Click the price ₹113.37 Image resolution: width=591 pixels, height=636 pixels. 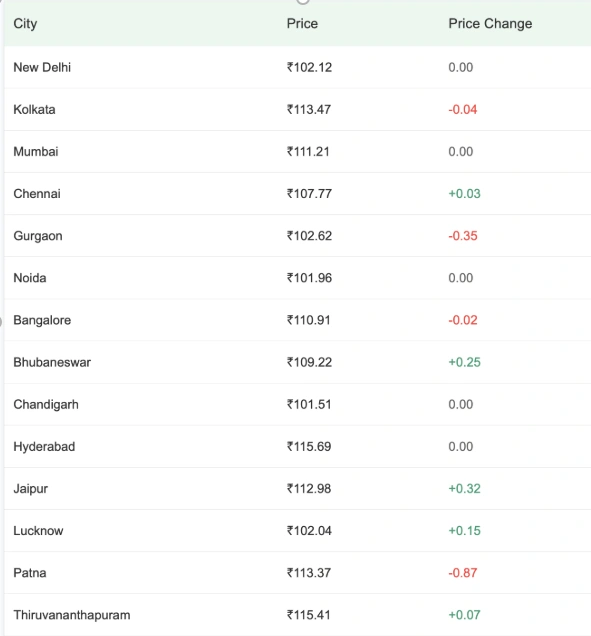(309, 573)
